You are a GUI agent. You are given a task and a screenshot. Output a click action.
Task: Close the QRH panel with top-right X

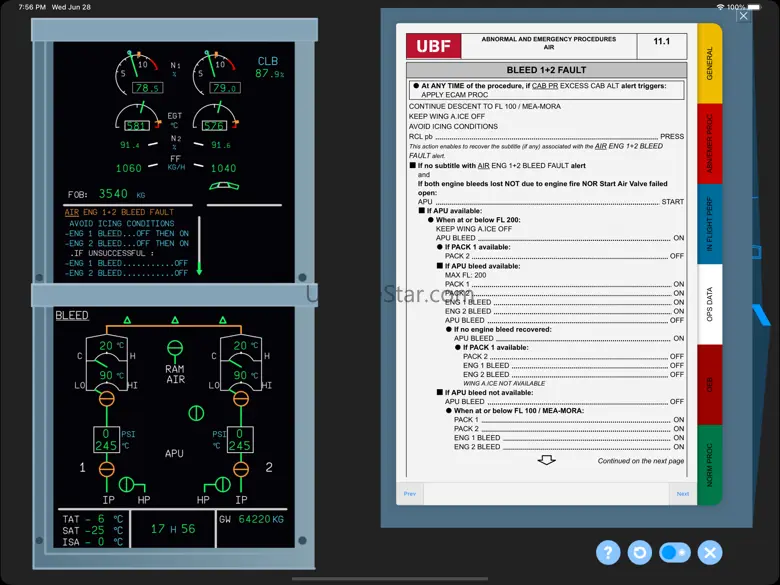743,15
